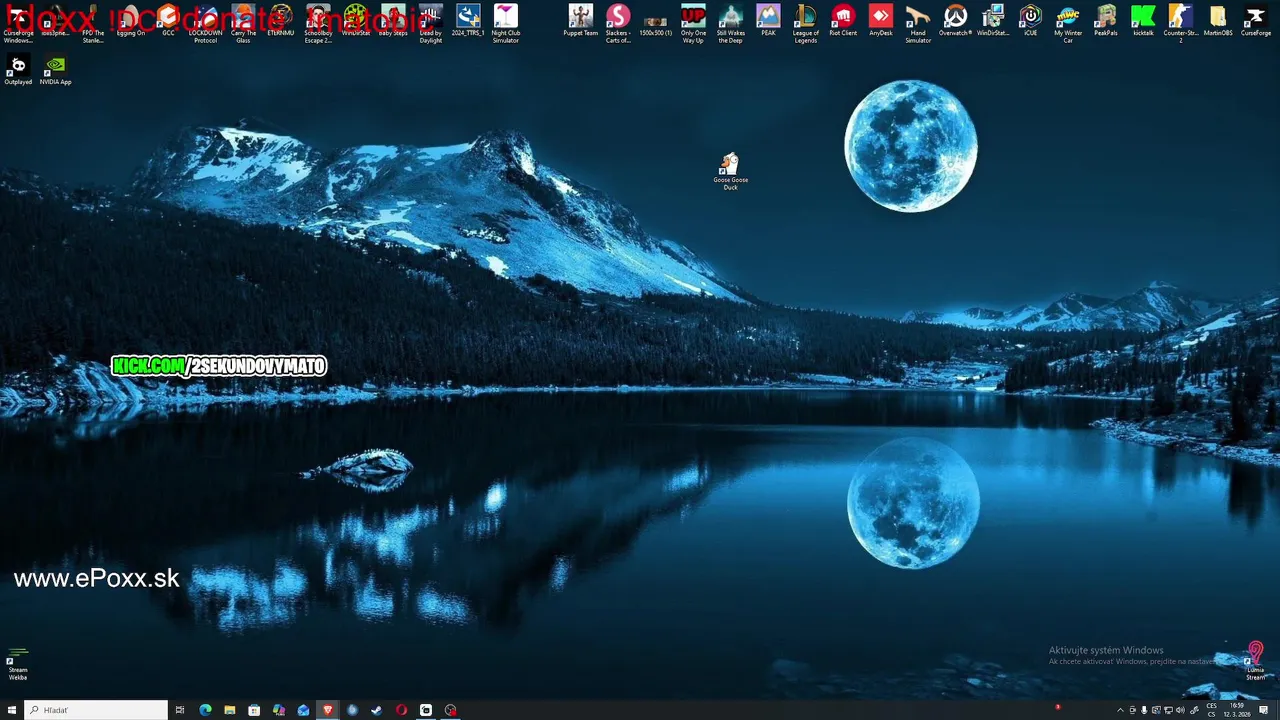Open the Windows Start menu
The width and height of the screenshot is (1280, 720).
[x=12, y=710]
